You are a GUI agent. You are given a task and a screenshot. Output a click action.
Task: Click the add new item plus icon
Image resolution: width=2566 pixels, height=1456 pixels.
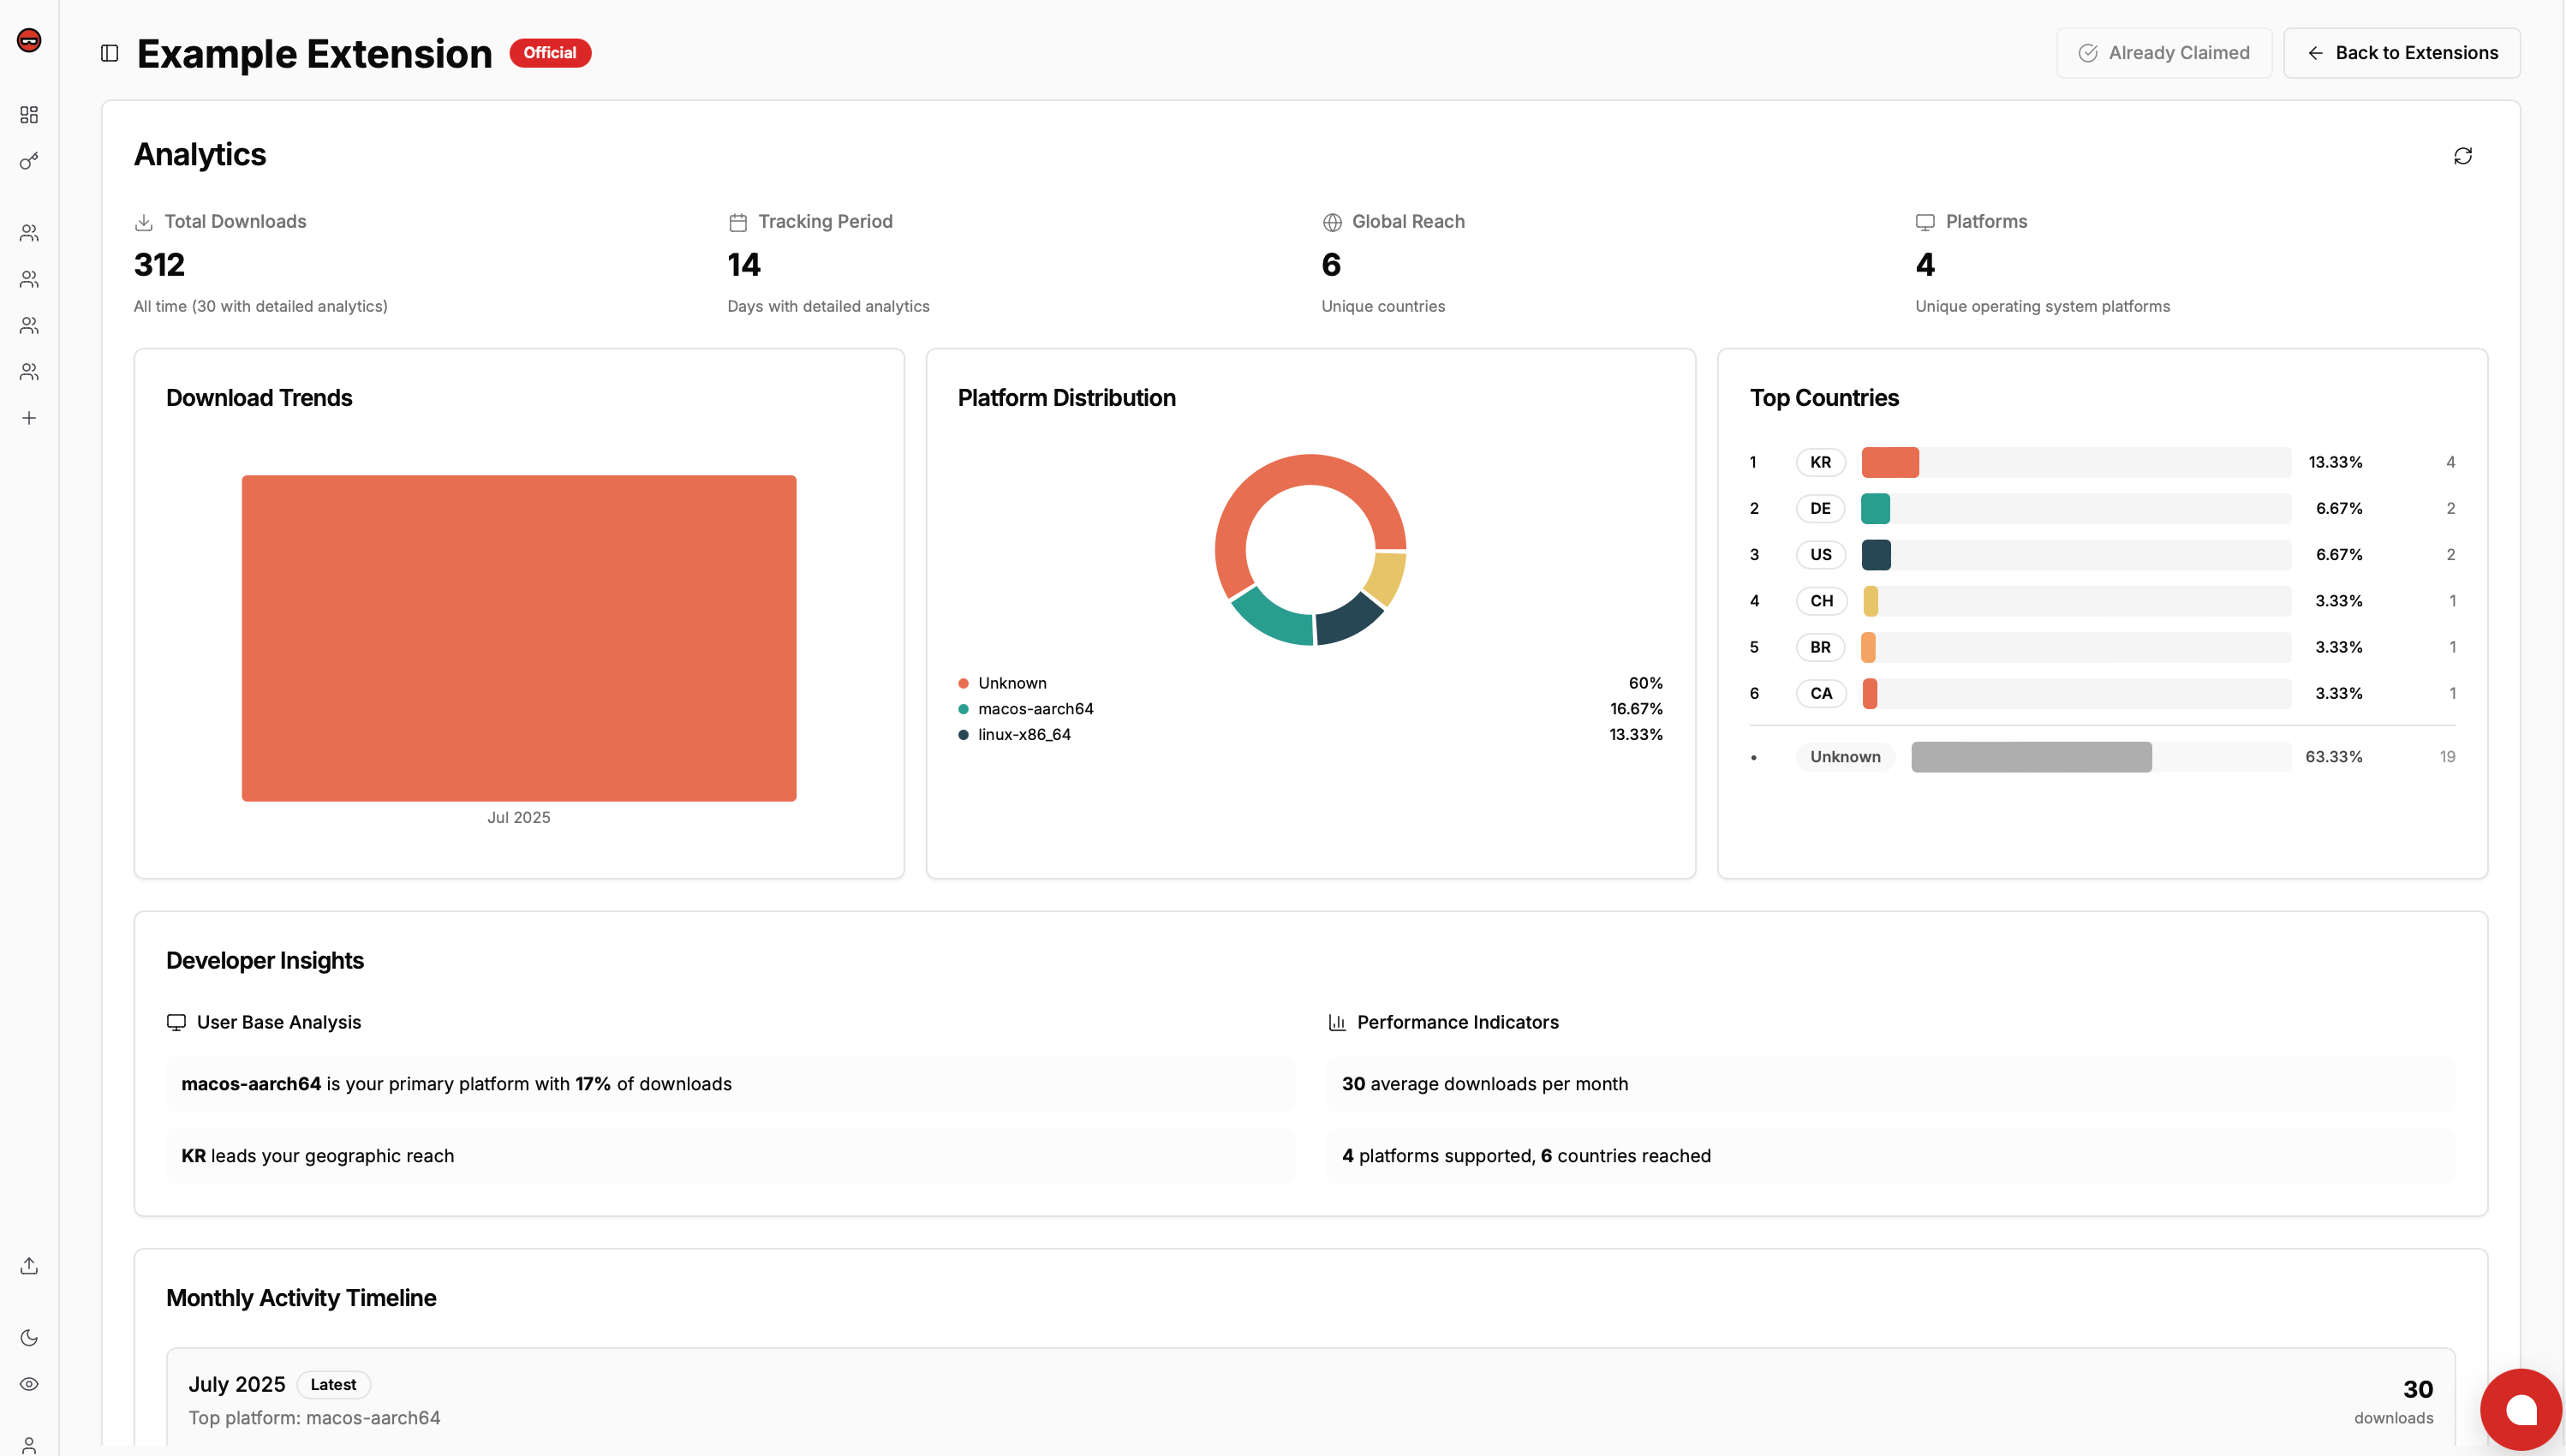click(x=28, y=418)
